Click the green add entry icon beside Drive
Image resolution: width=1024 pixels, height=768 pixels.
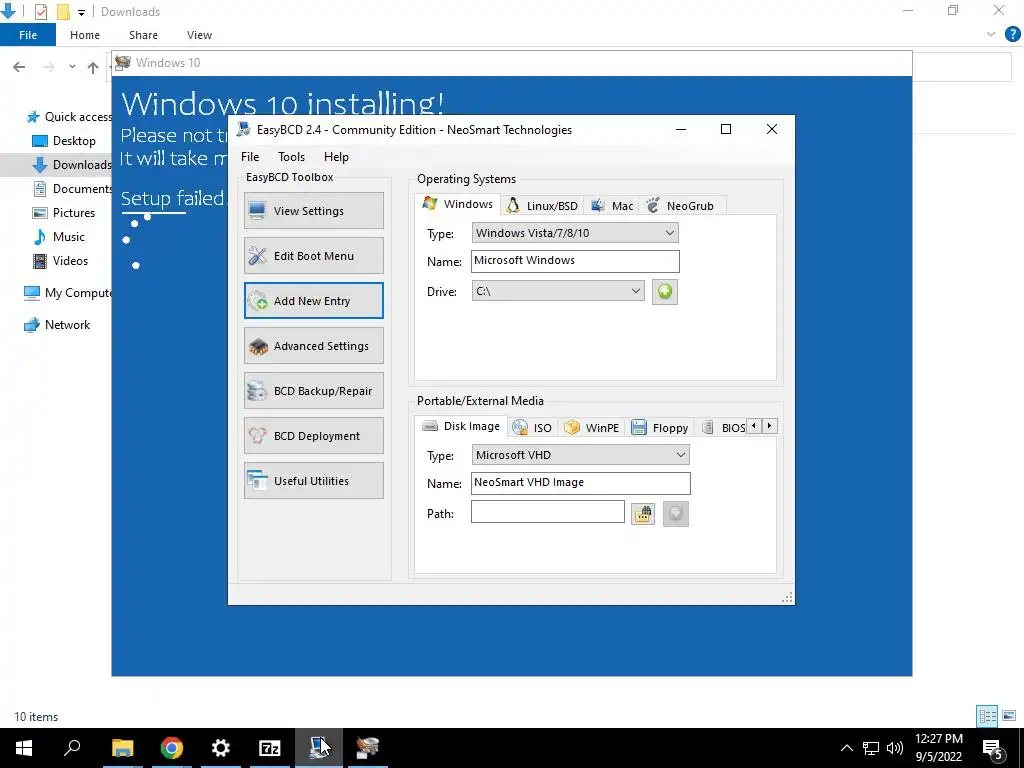pyautogui.click(x=665, y=291)
